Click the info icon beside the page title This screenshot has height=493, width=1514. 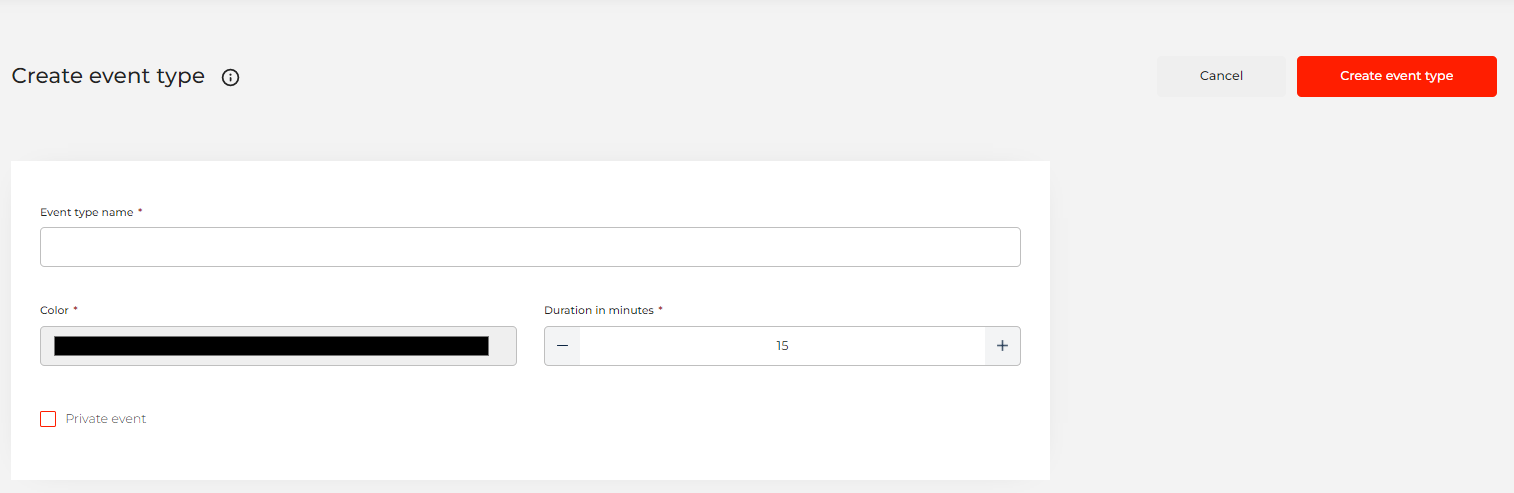[x=230, y=77]
